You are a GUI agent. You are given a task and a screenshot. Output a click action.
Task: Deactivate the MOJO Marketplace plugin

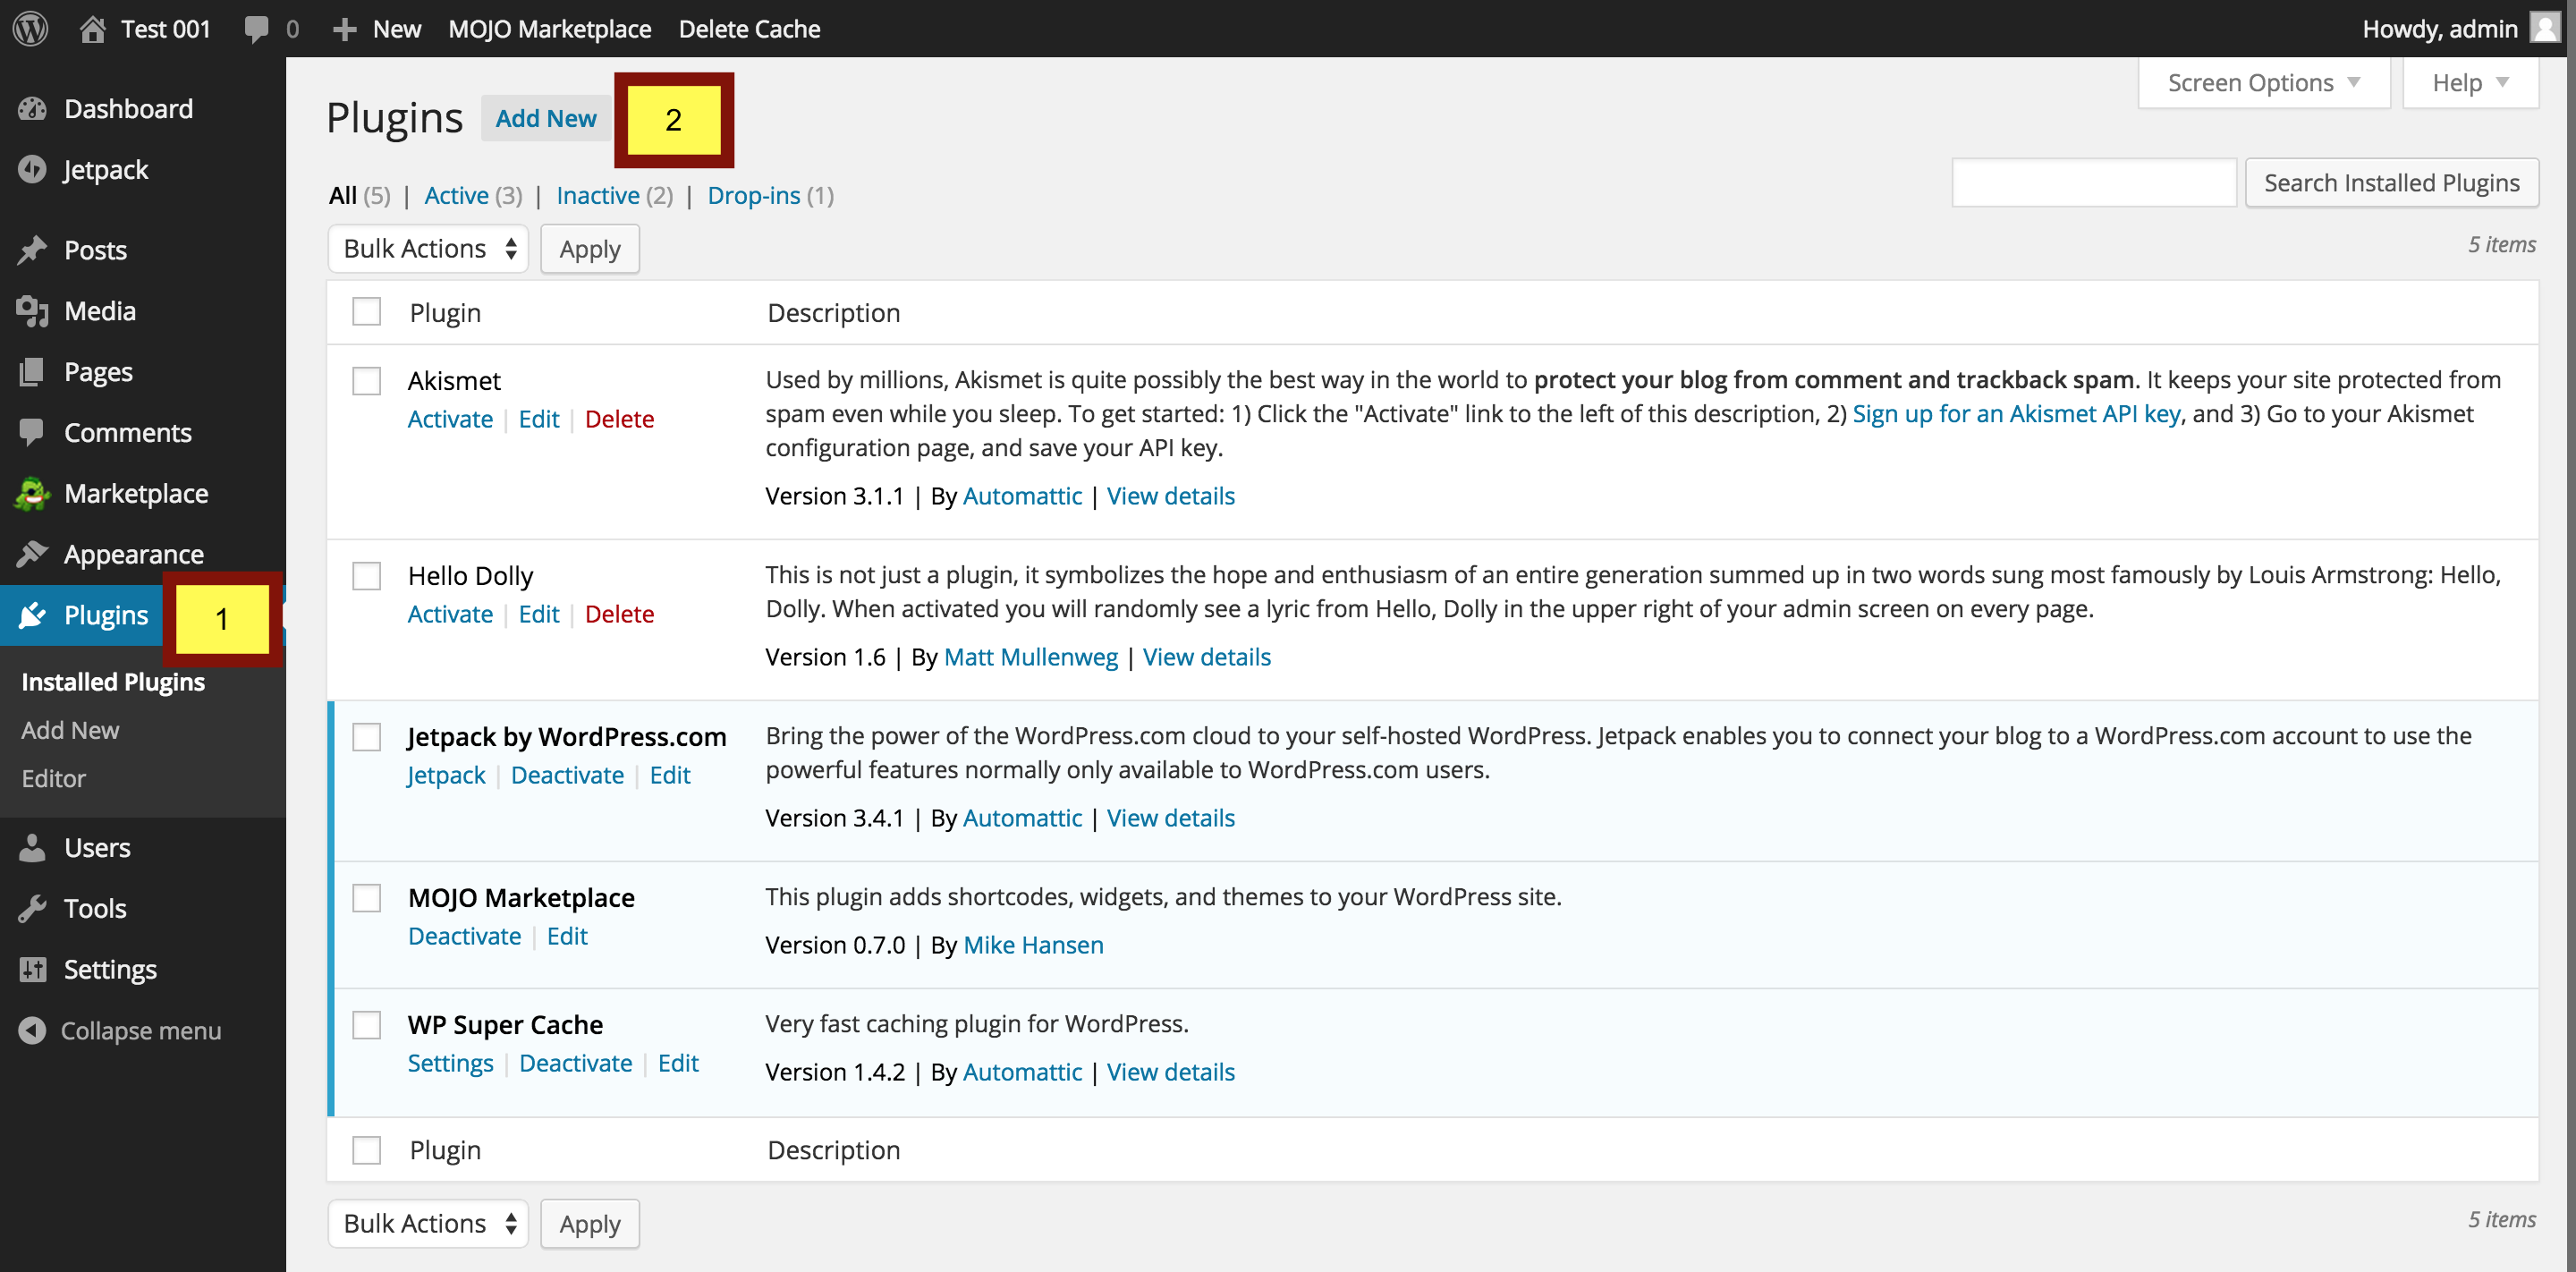[464, 936]
